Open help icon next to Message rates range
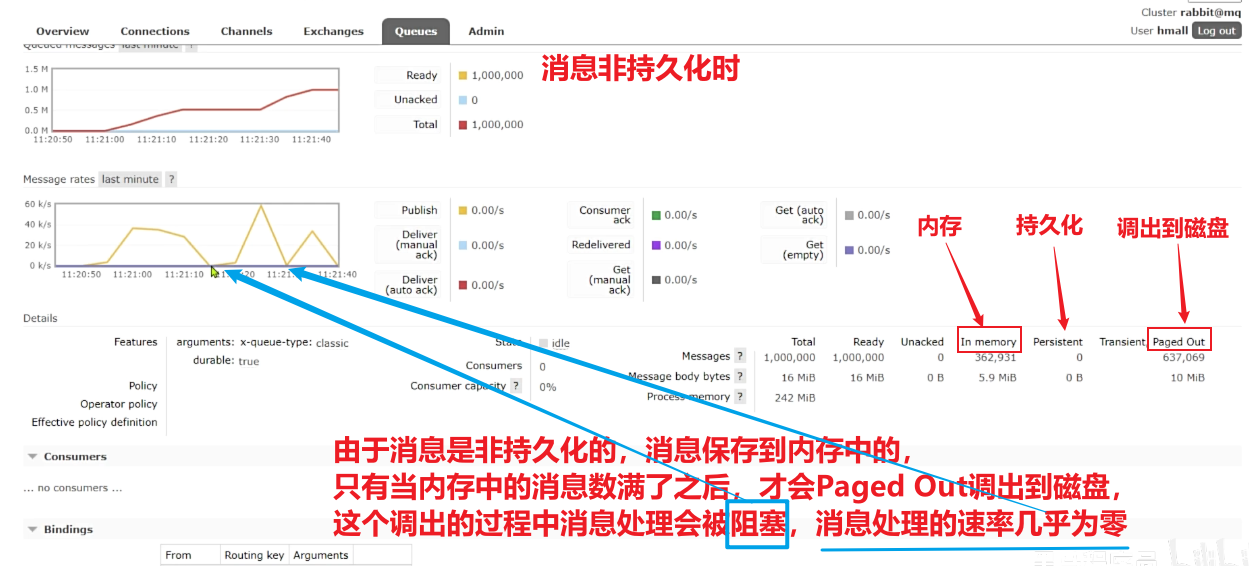 [171, 179]
